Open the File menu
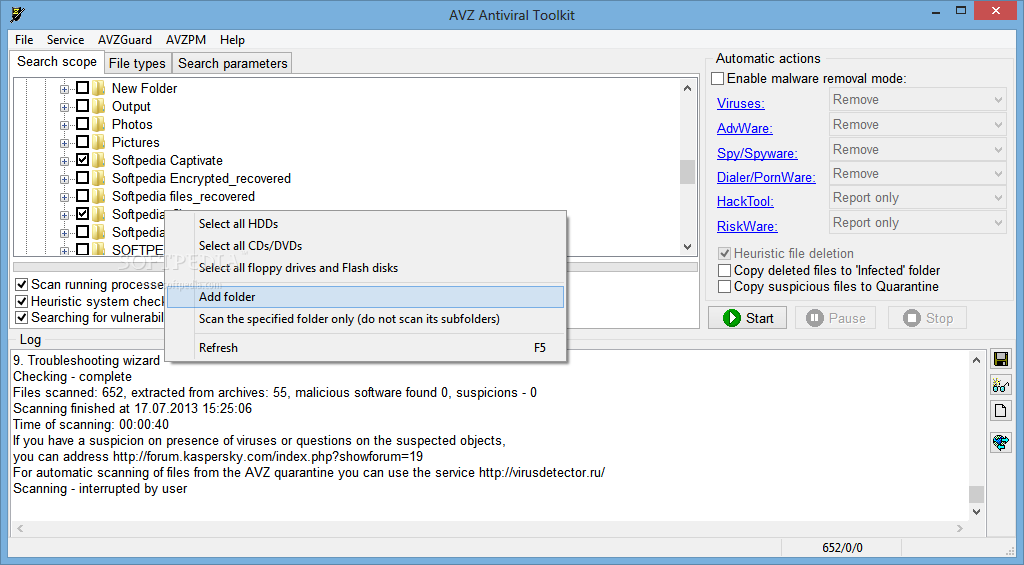 point(24,40)
